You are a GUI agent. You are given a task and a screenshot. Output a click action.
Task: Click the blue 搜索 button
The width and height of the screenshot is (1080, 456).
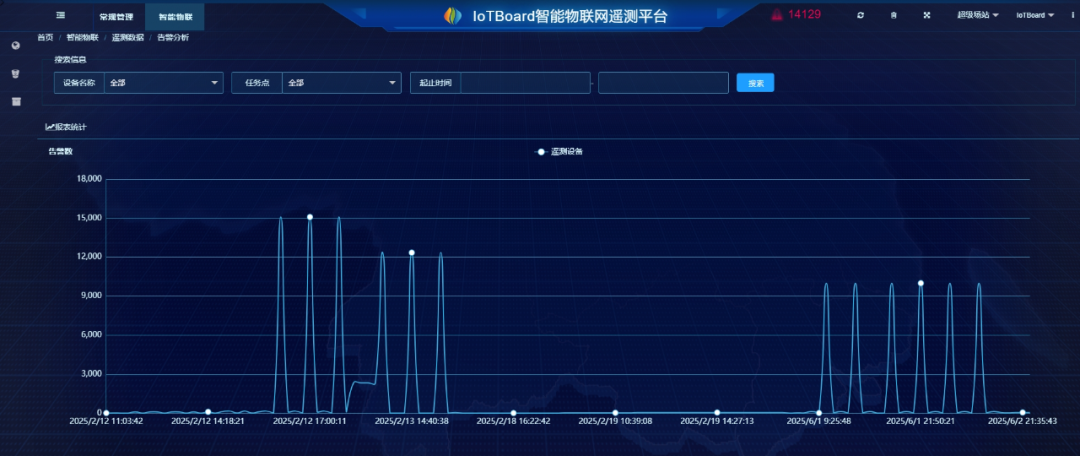point(756,83)
